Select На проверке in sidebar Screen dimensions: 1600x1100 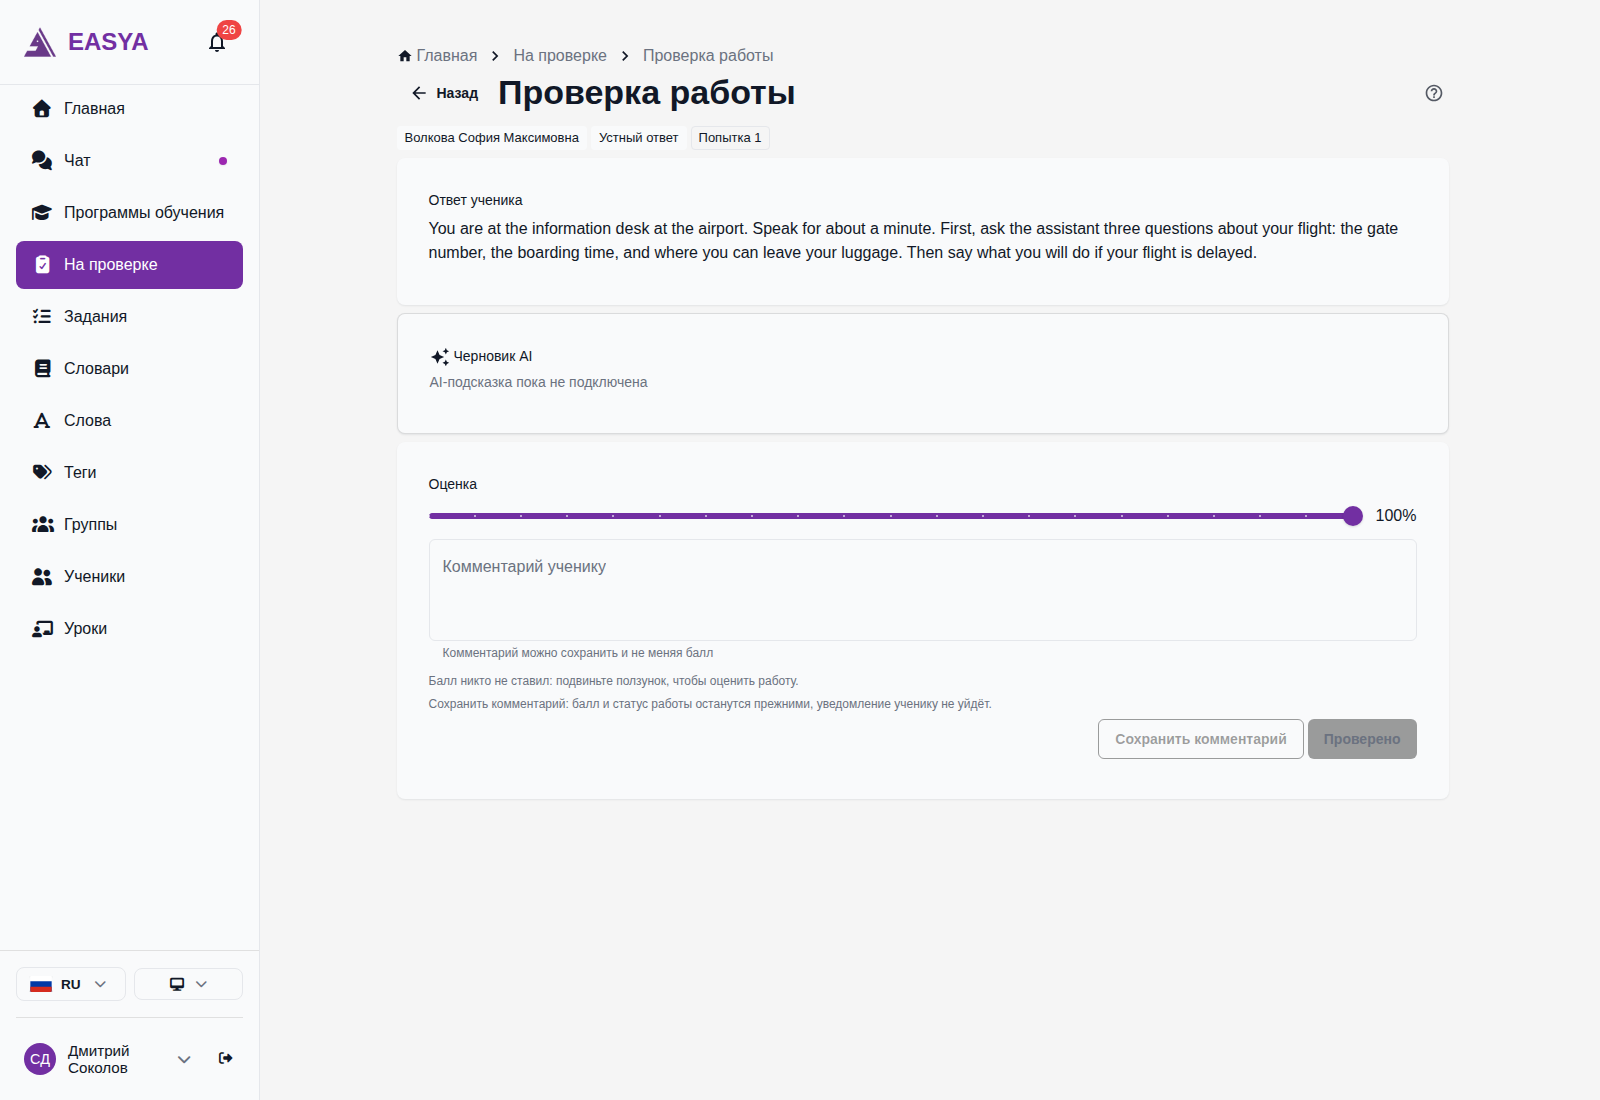[x=129, y=265]
